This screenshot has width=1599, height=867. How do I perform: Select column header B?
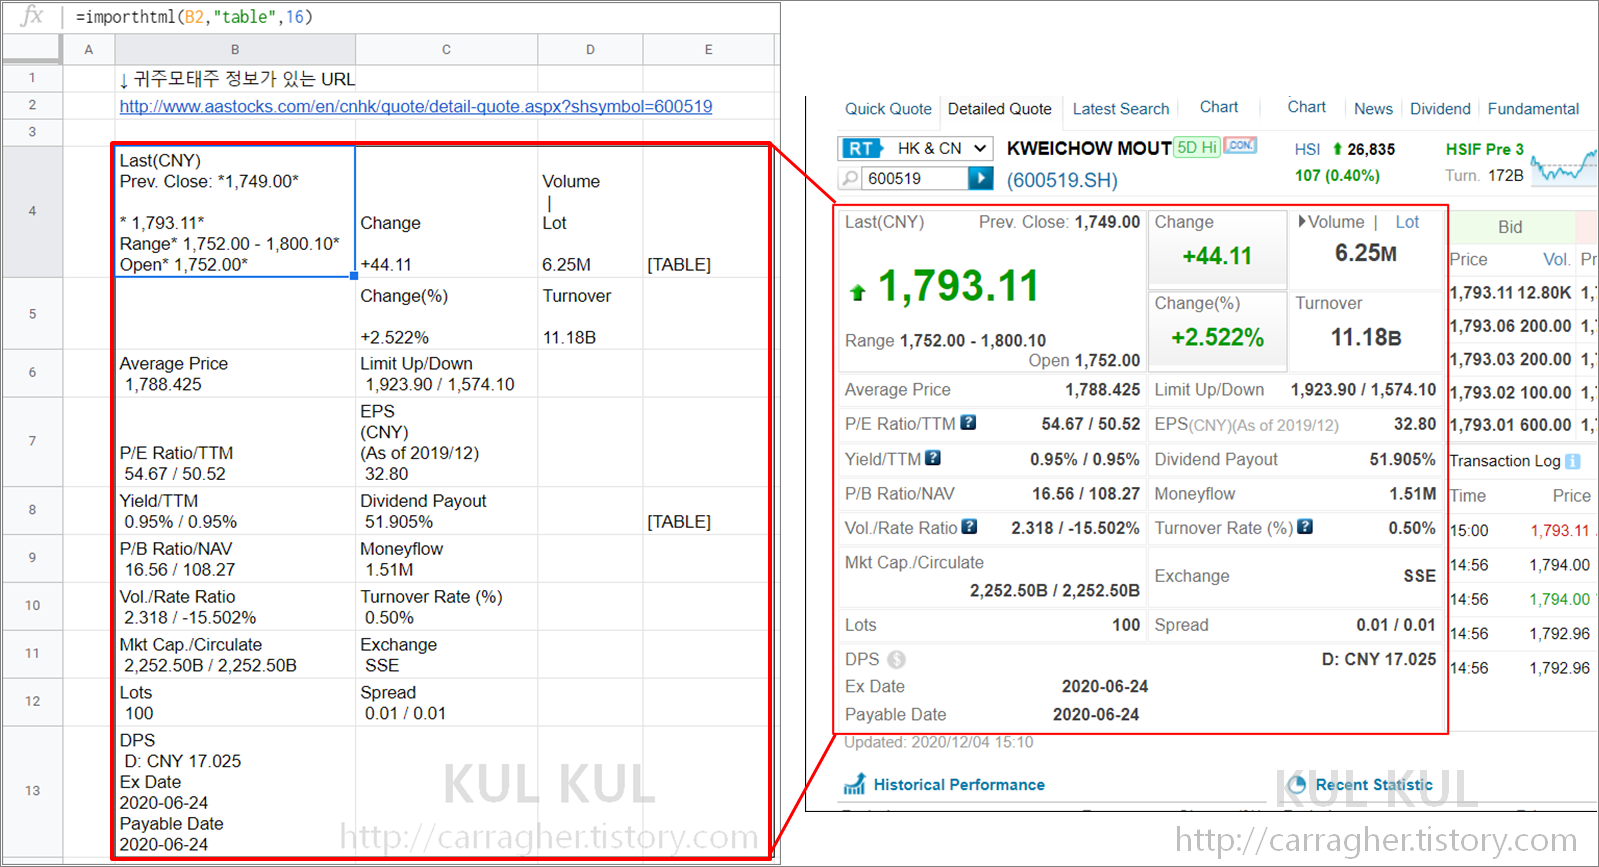click(x=235, y=49)
